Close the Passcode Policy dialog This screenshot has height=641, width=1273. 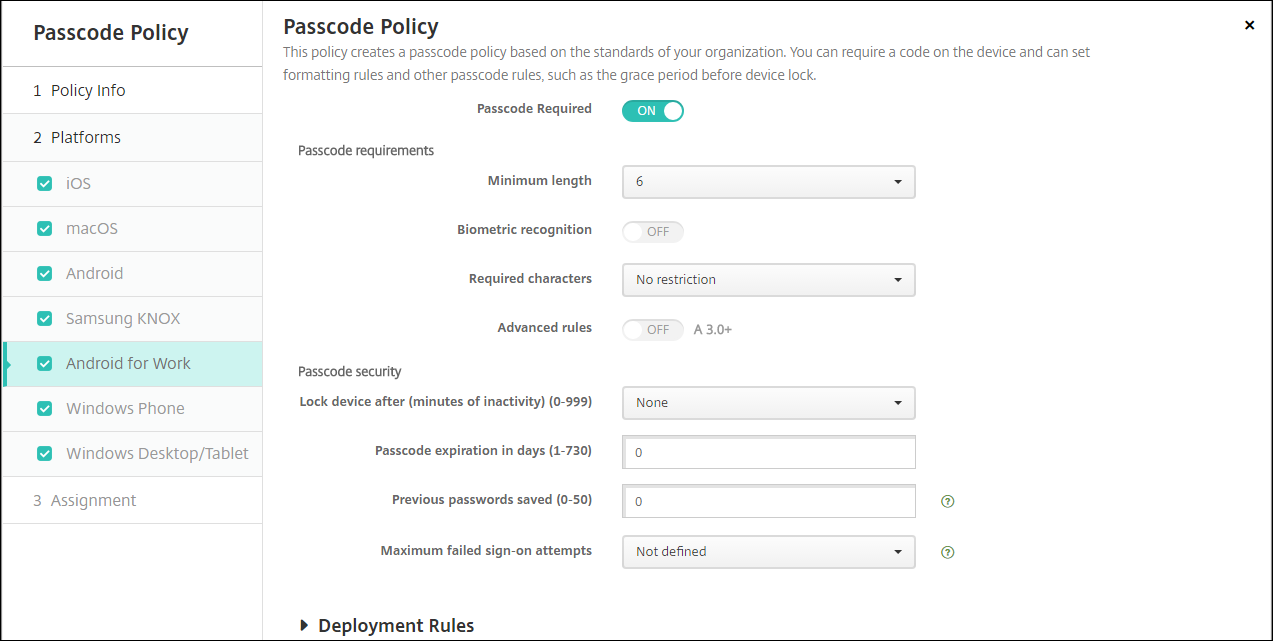1249,26
